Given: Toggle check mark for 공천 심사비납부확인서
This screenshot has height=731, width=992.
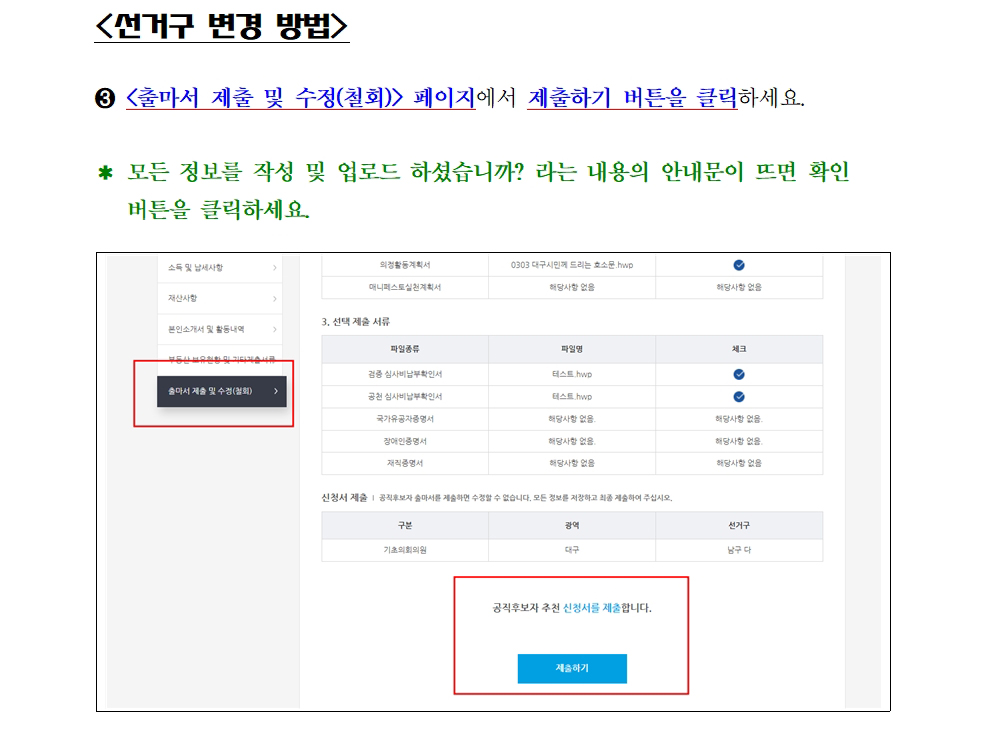Looking at the screenshot, I should pyautogui.click(x=739, y=397).
